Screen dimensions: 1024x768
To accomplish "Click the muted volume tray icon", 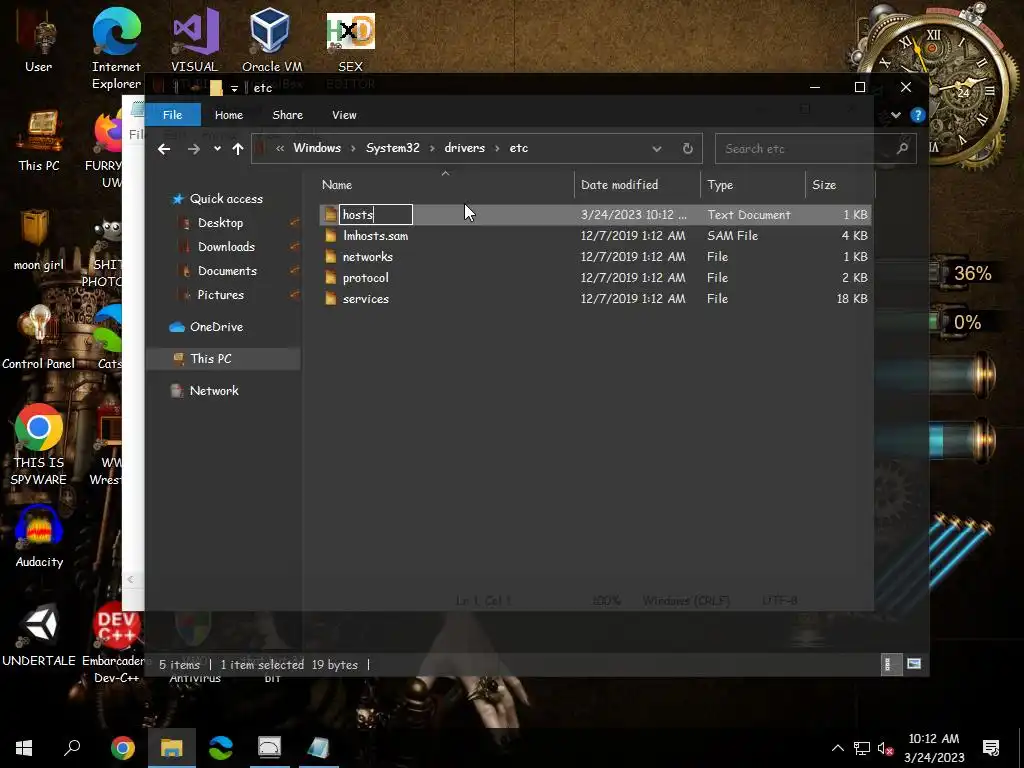I will [x=885, y=748].
